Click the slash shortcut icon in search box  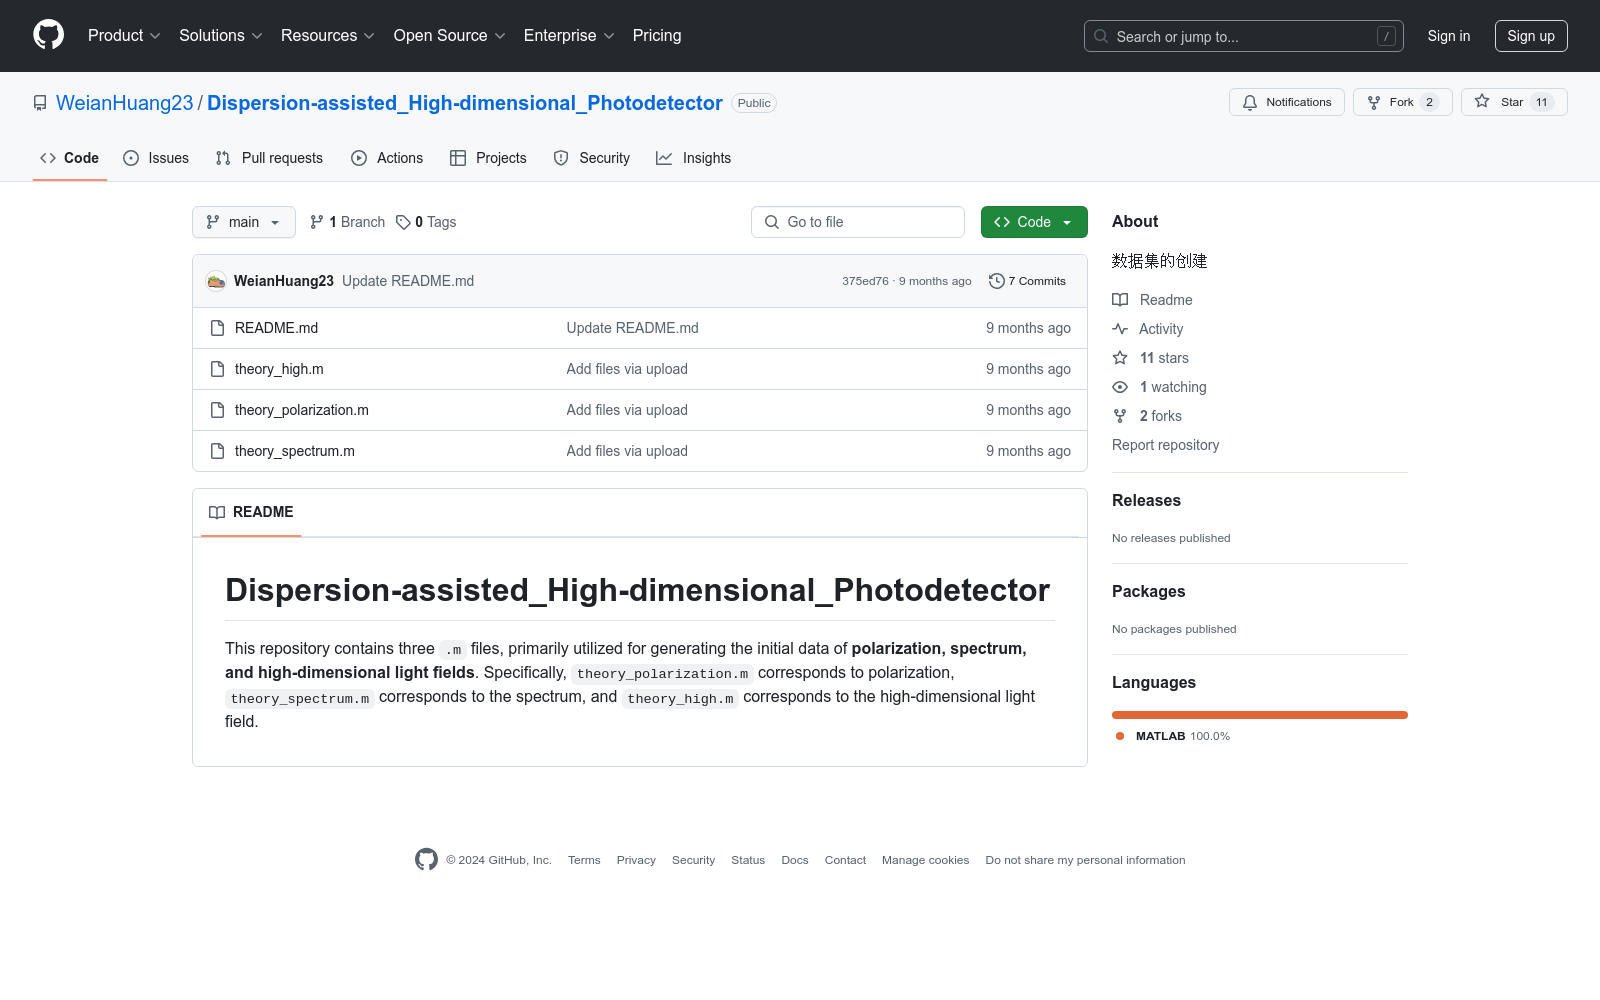[1386, 36]
